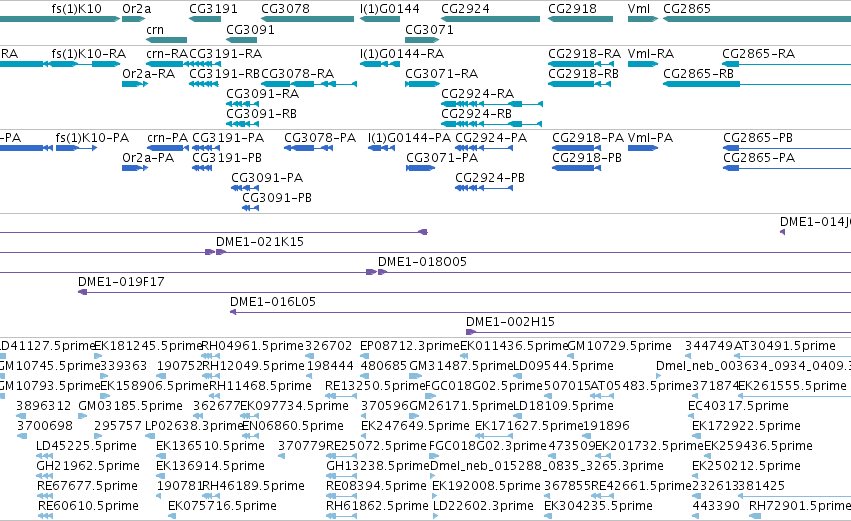Open the GH21962.5prime EST label
The image size is (851, 521).
point(88,466)
